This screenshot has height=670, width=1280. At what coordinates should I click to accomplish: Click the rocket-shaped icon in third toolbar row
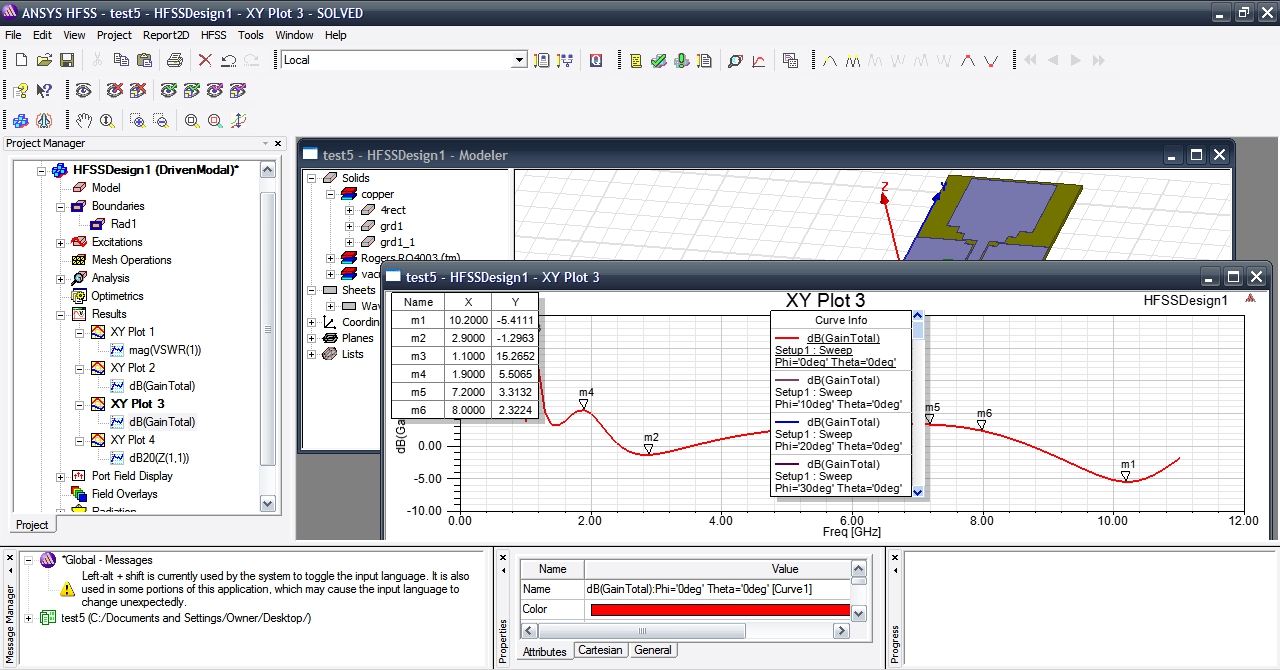coord(44,121)
